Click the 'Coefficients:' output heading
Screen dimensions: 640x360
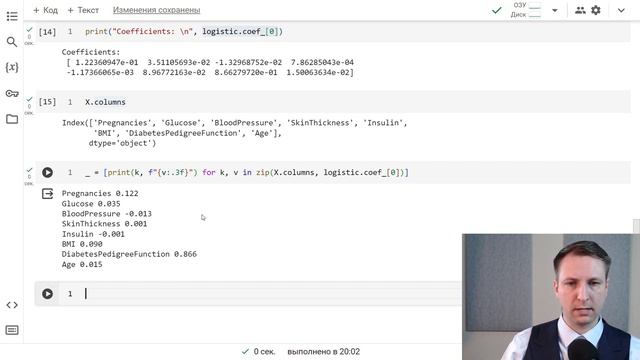[x=91, y=52]
